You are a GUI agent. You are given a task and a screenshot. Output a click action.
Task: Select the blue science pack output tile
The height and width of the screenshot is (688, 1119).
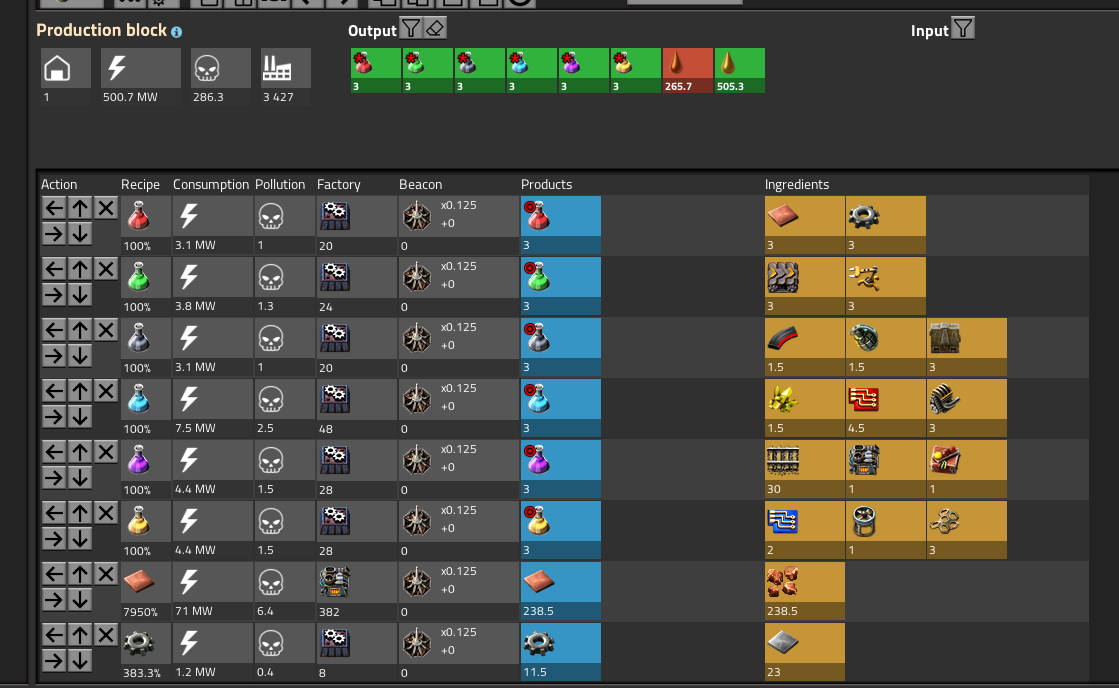coord(532,70)
